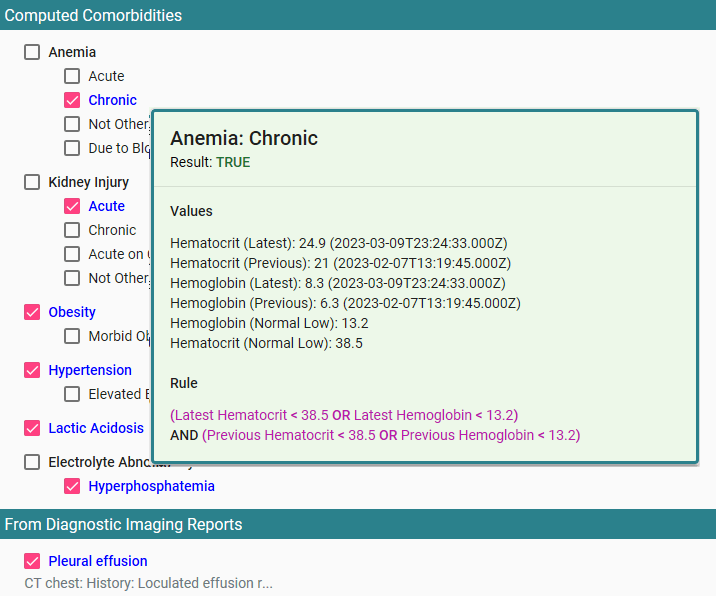
Task: Click the Pleural effusion link
Action: (x=98, y=561)
